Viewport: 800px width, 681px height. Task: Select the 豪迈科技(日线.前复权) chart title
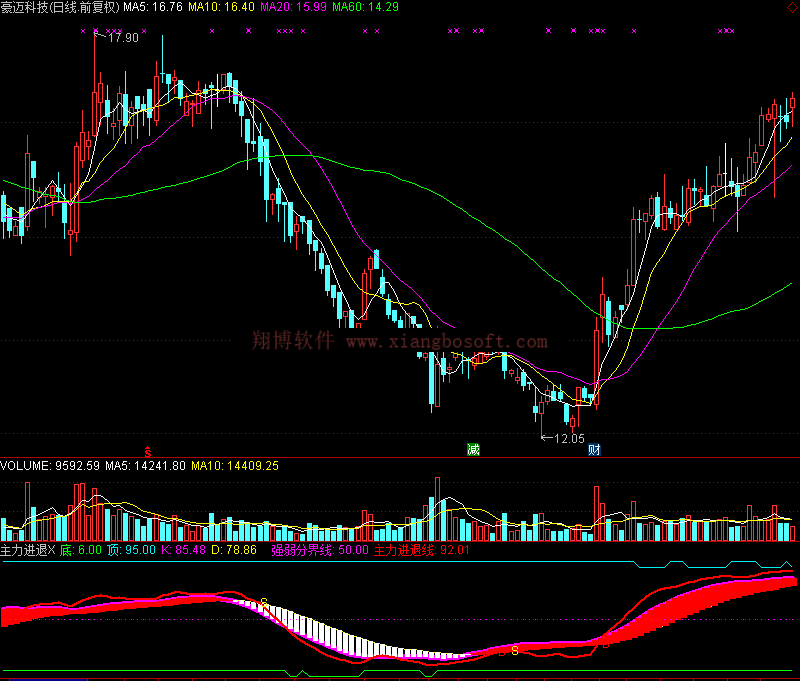click(x=60, y=7)
